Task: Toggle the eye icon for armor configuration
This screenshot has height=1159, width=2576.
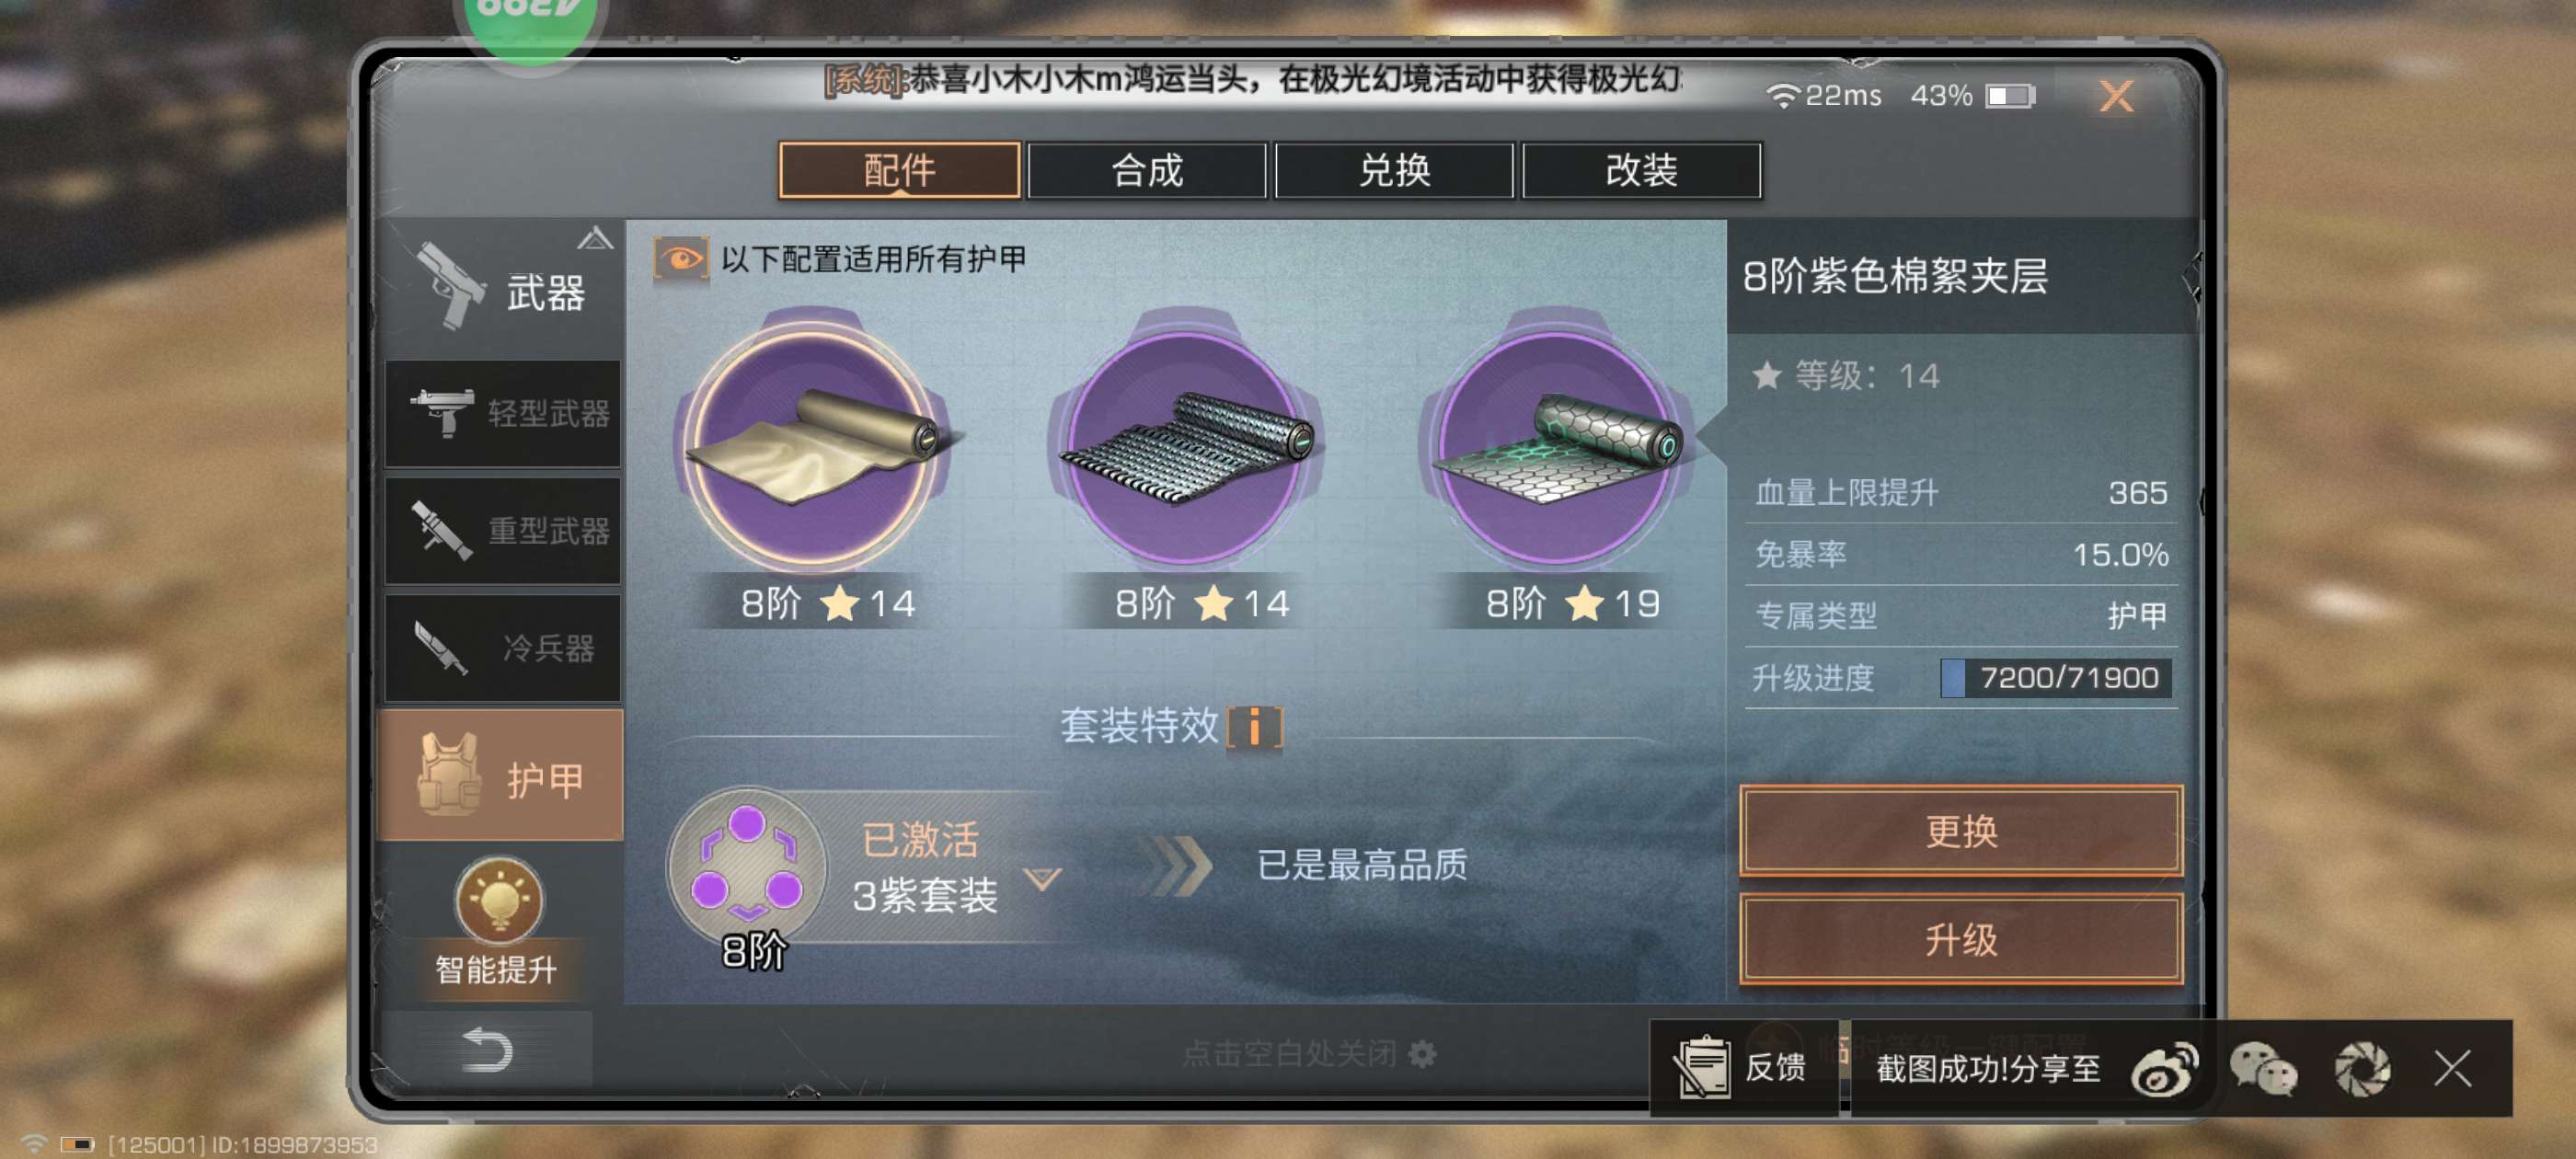Action: click(681, 259)
